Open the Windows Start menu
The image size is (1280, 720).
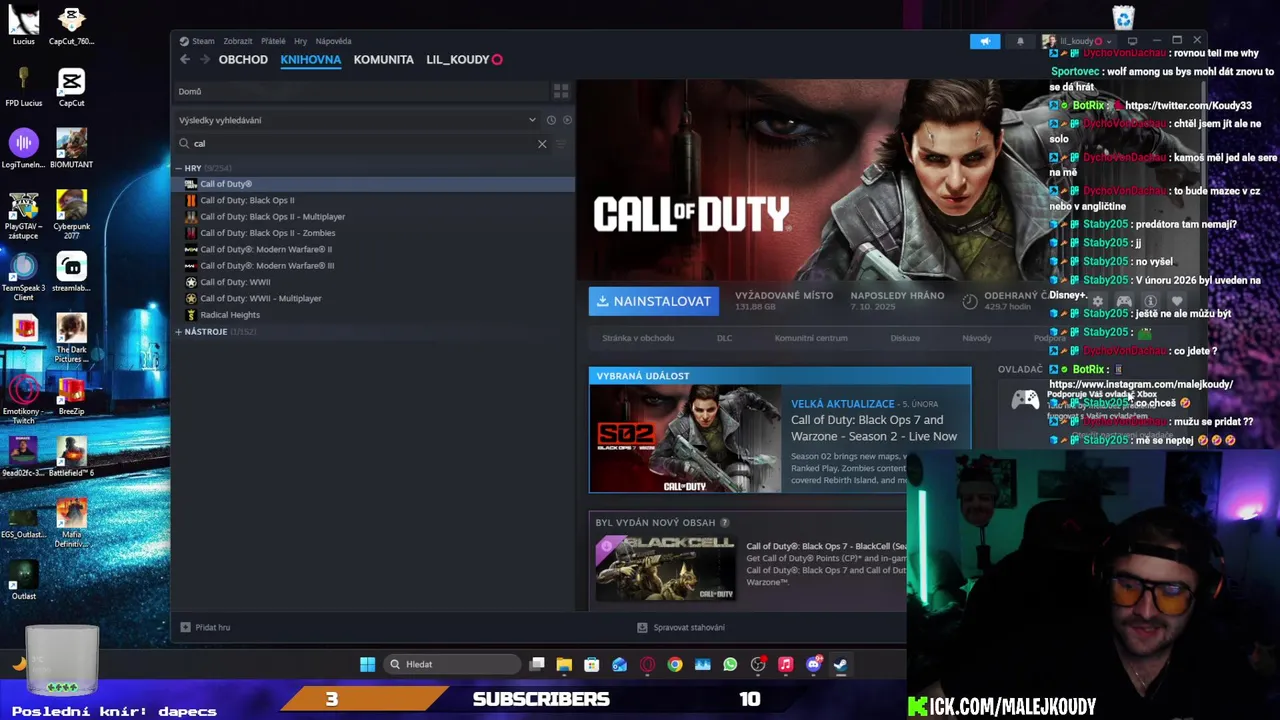click(x=367, y=664)
